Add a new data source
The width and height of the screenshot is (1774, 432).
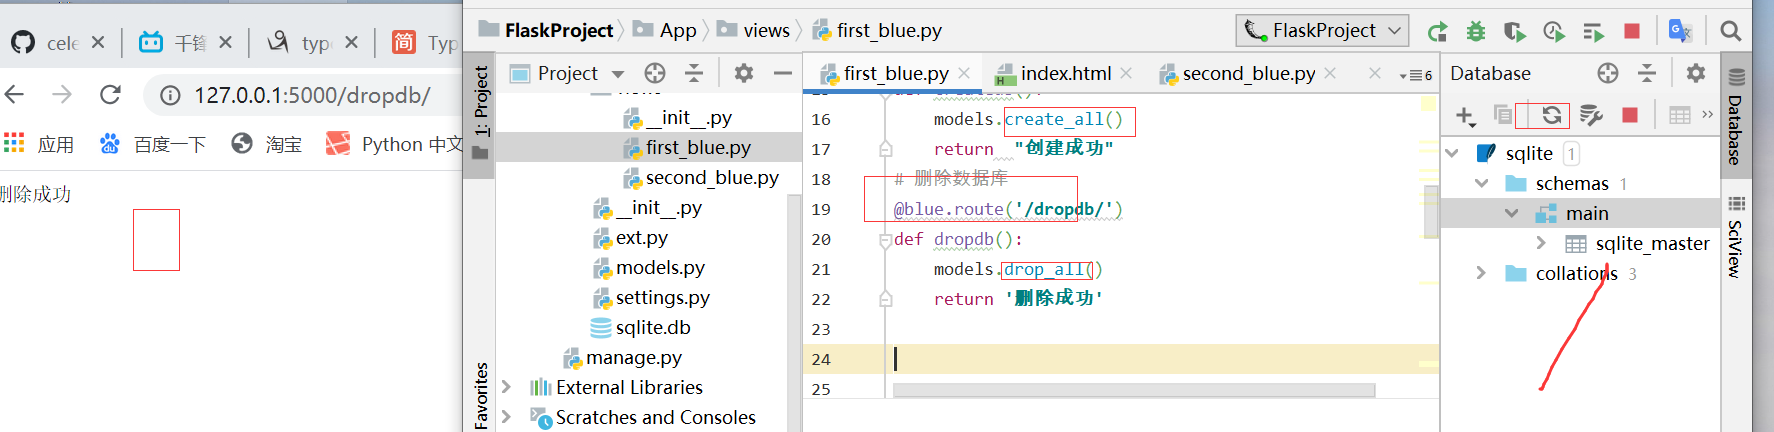[x=1465, y=116]
